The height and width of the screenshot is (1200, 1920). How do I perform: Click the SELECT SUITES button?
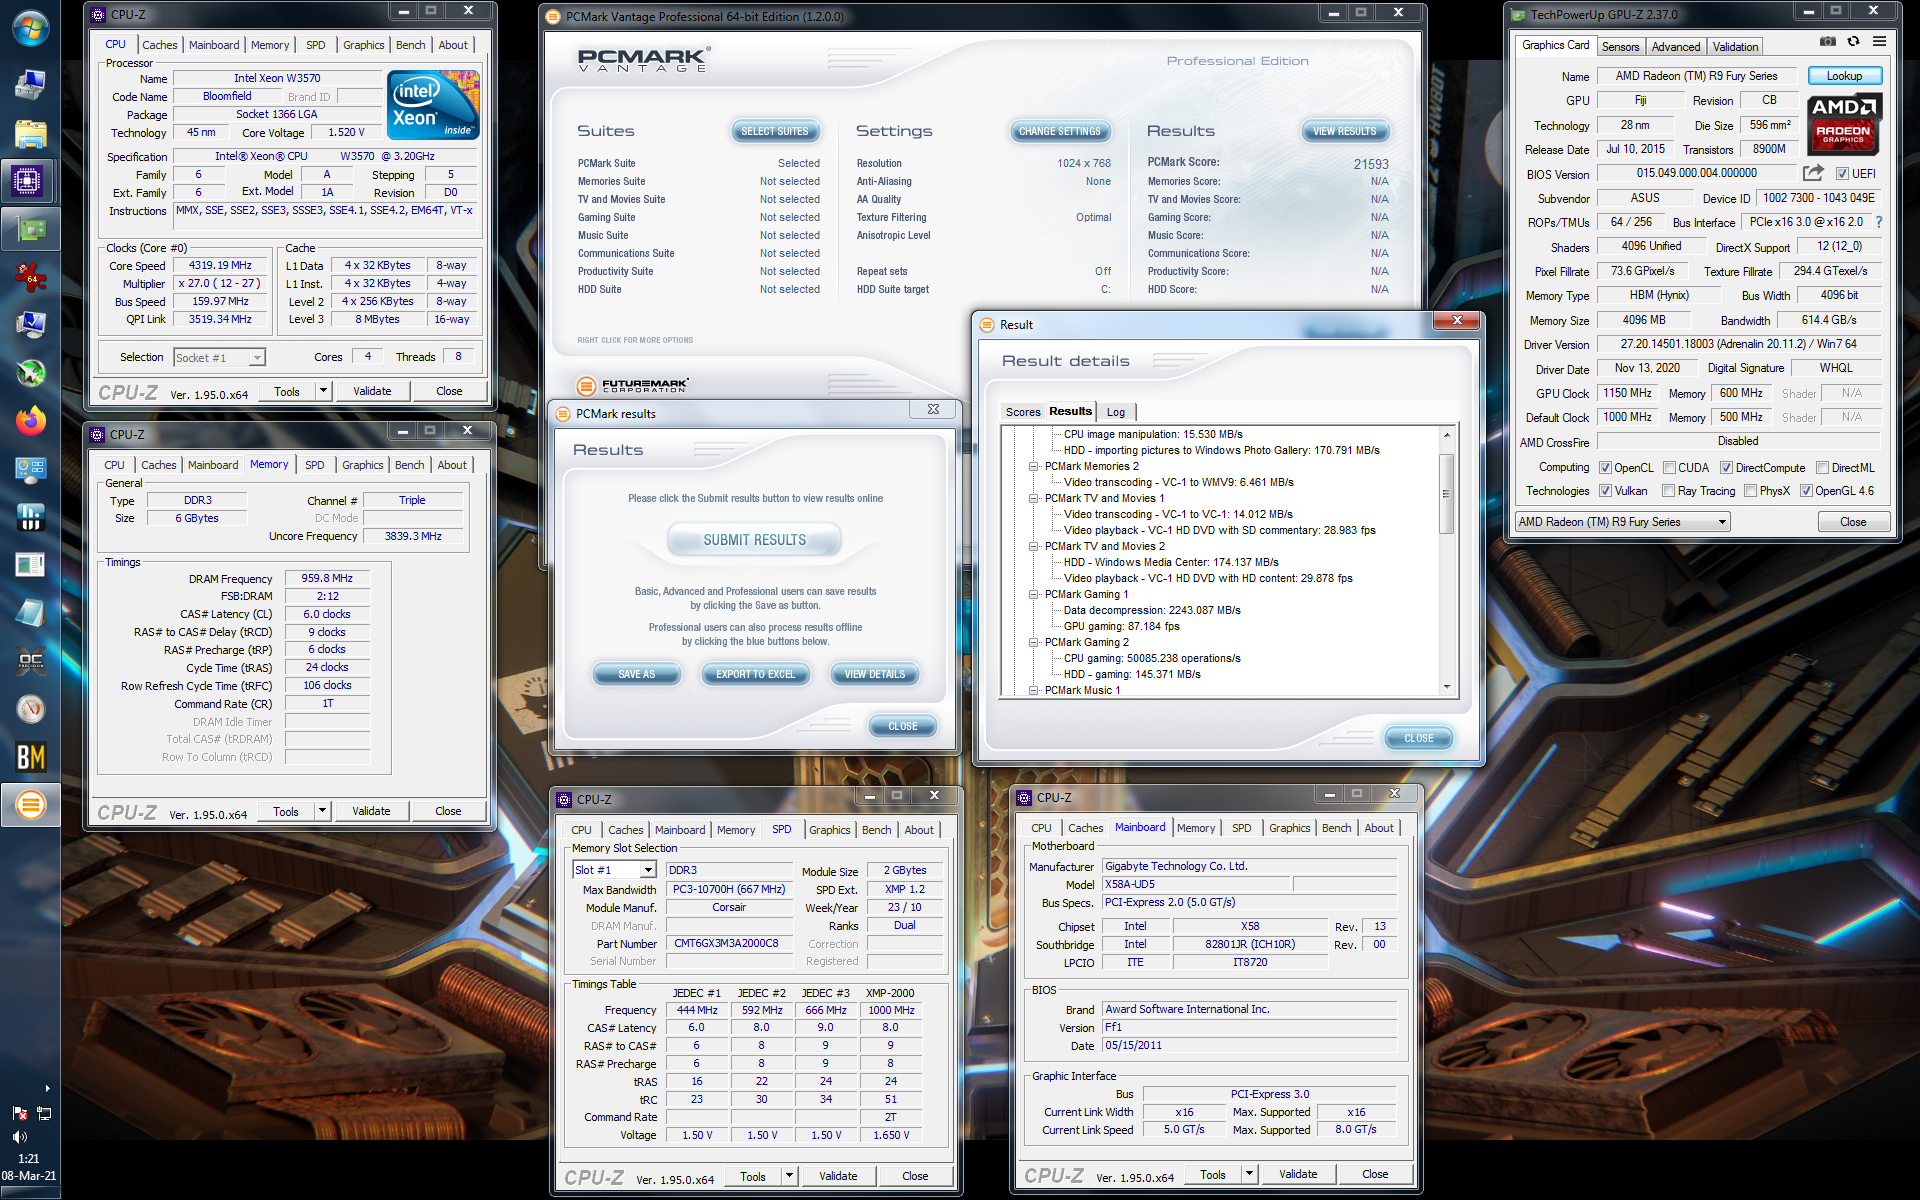click(775, 131)
